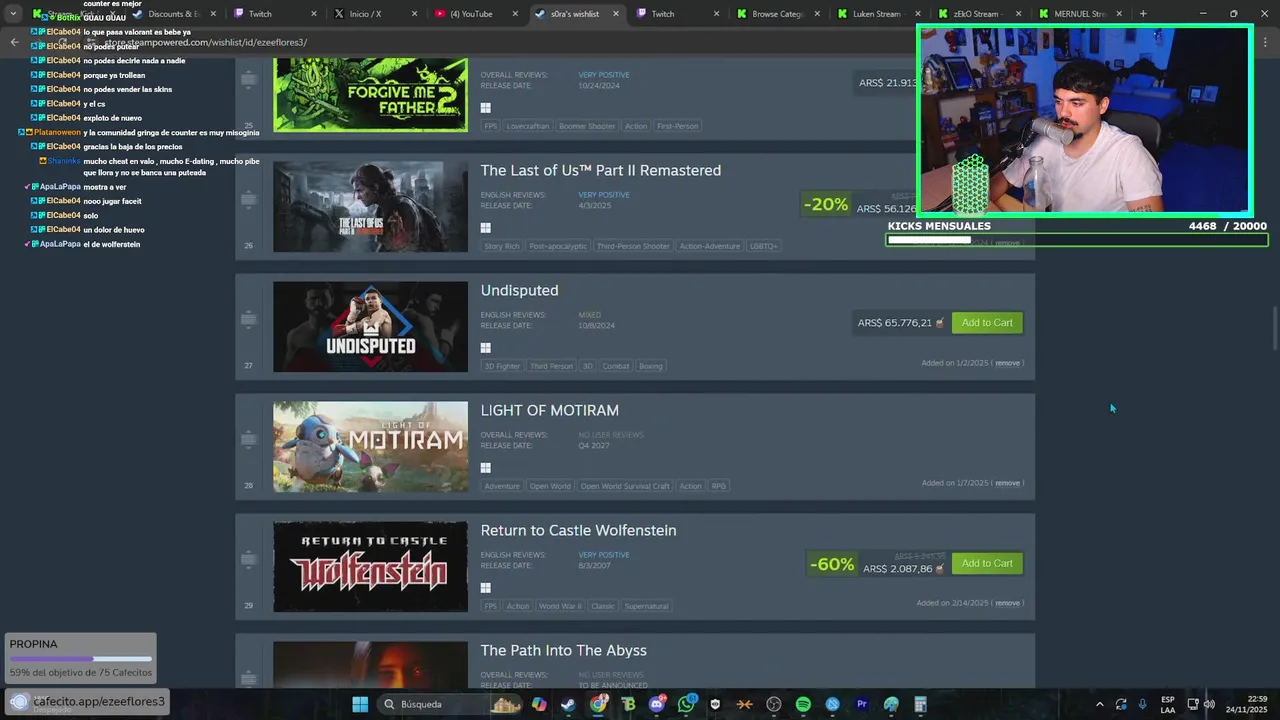Switch to the Luken Stream tab
The image size is (1280, 720).
(x=877, y=14)
